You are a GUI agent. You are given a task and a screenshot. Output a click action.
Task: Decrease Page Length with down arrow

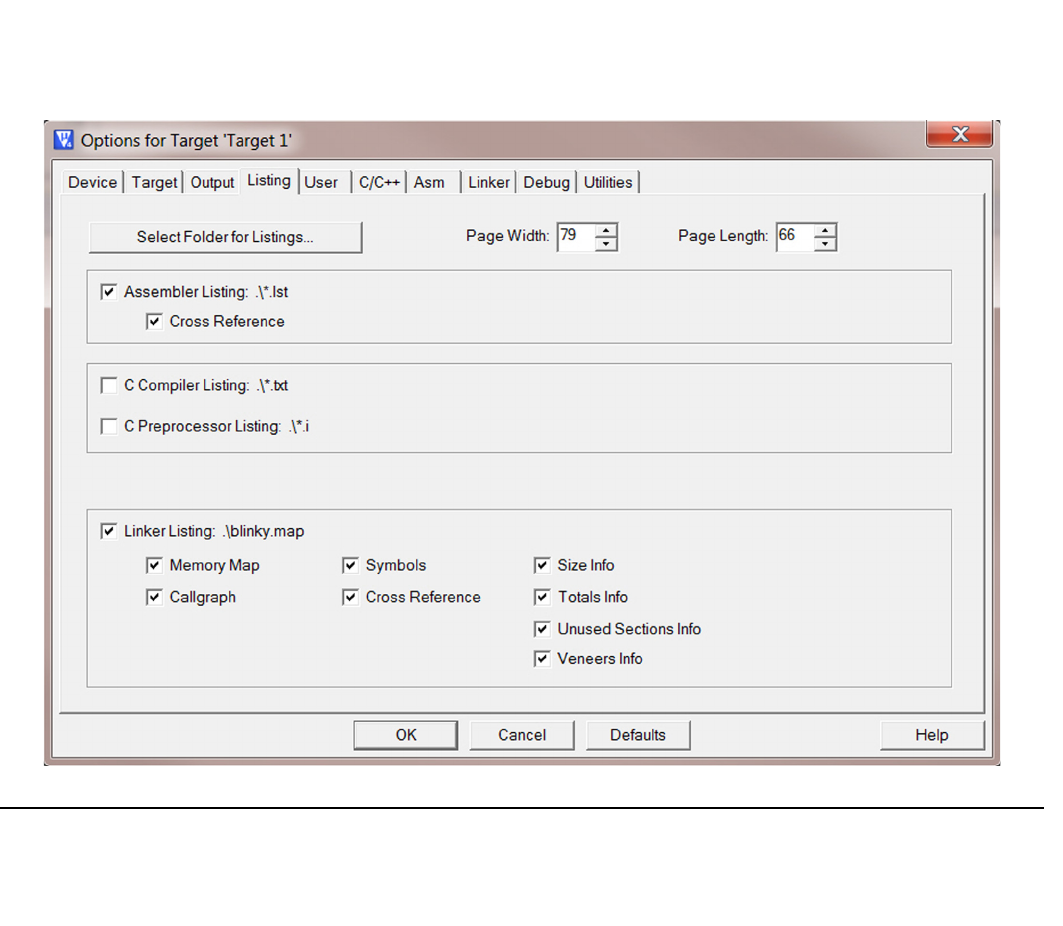coord(825,244)
